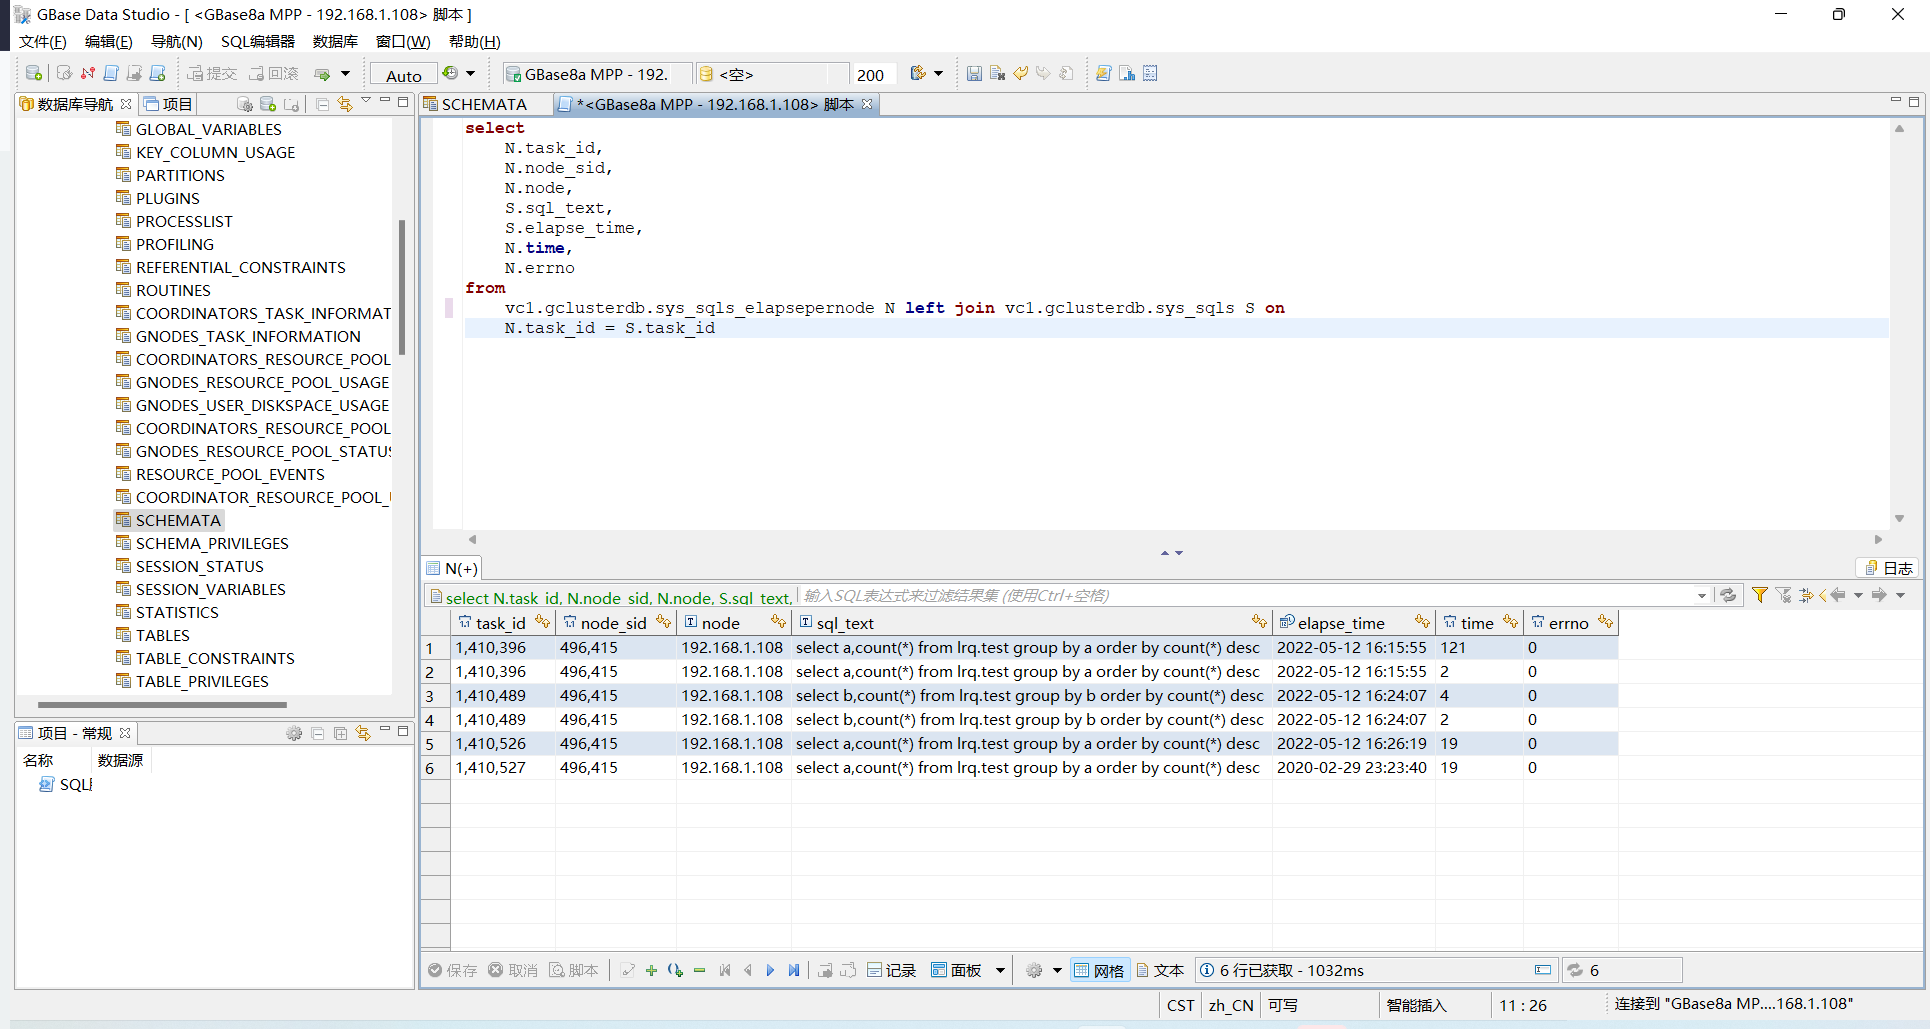Click the results settings gear icon
Viewport: 1930px width, 1029px height.
[1034, 970]
